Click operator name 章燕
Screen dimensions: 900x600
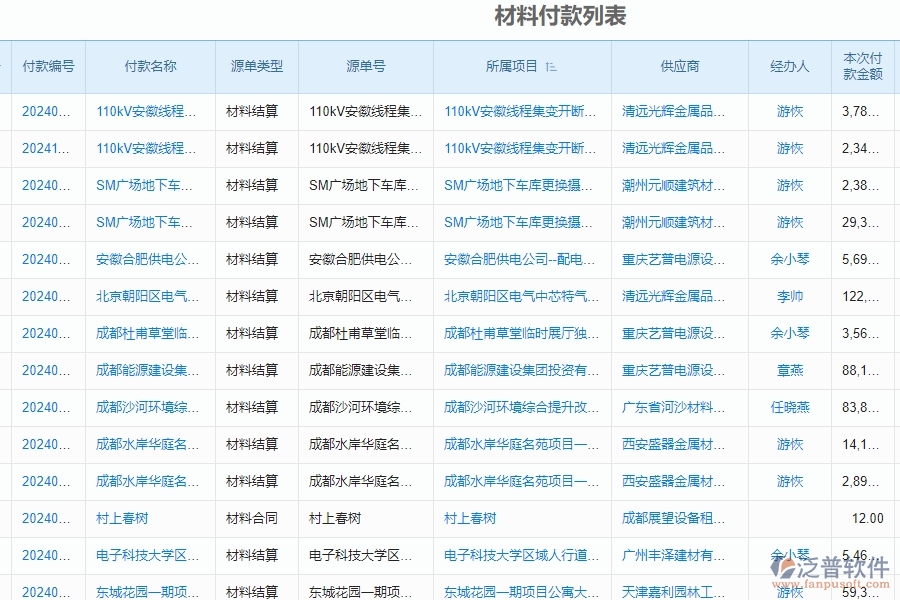(x=789, y=370)
